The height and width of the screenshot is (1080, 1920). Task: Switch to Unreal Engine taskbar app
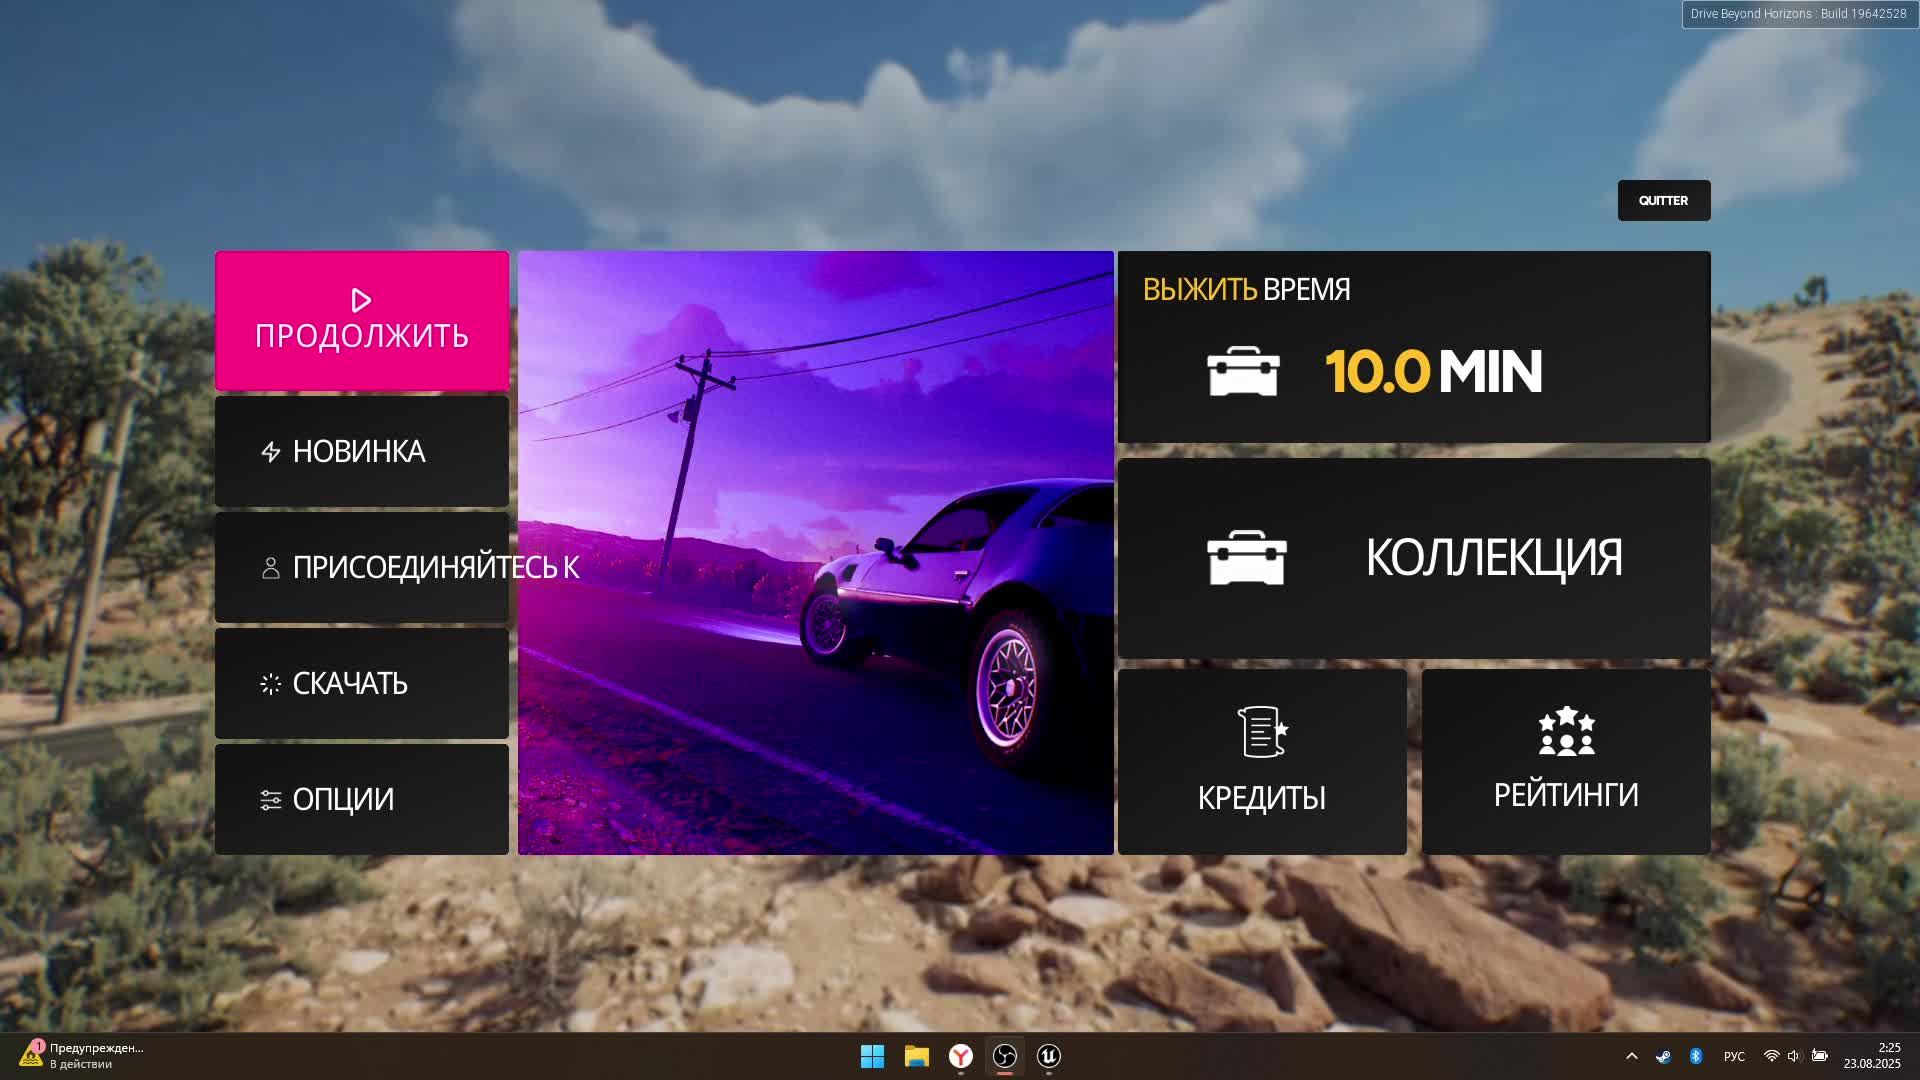(x=1048, y=1056)
